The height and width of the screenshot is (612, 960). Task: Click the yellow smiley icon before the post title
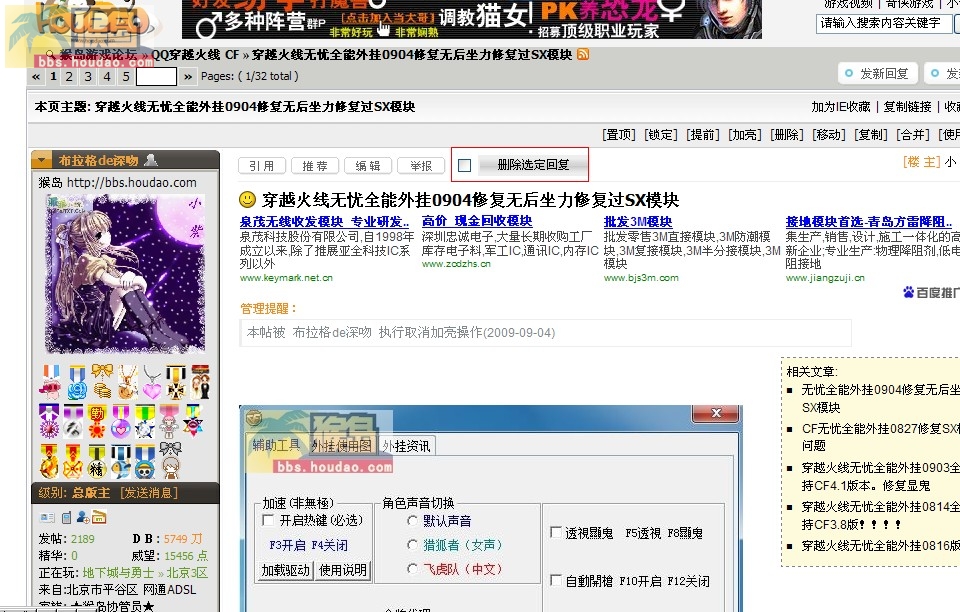247,200
